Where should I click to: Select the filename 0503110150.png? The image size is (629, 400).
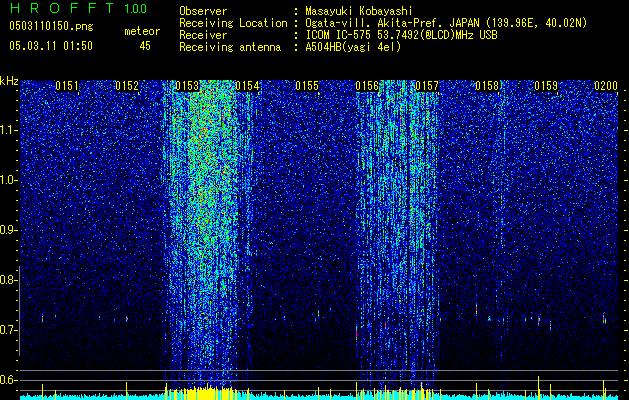(x=51, y=26)
